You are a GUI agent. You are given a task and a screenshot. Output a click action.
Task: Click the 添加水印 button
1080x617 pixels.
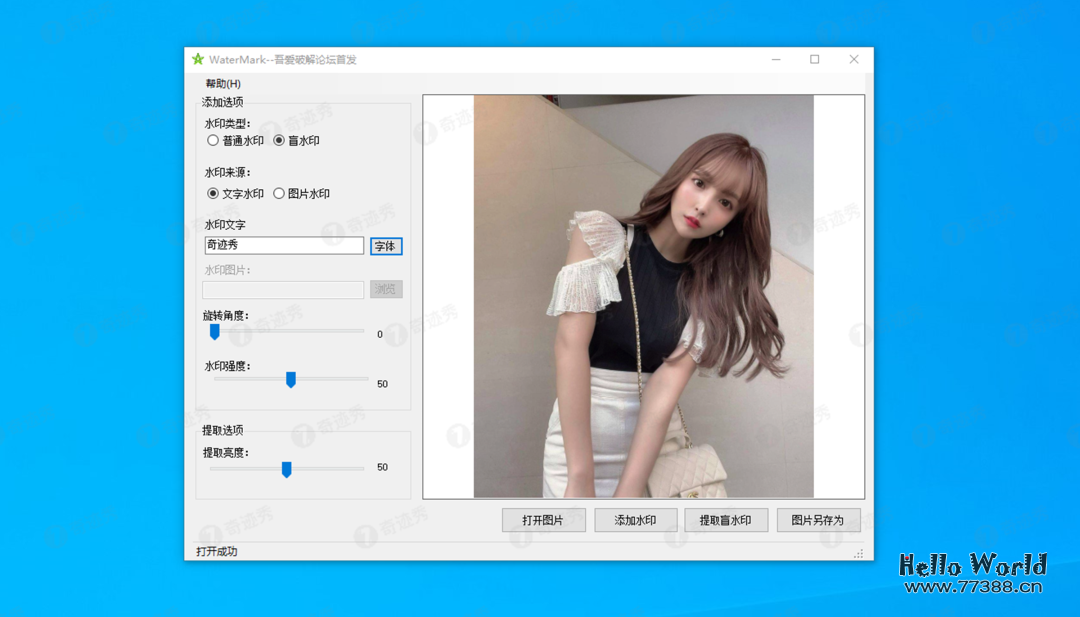click(x=635, y=520)
